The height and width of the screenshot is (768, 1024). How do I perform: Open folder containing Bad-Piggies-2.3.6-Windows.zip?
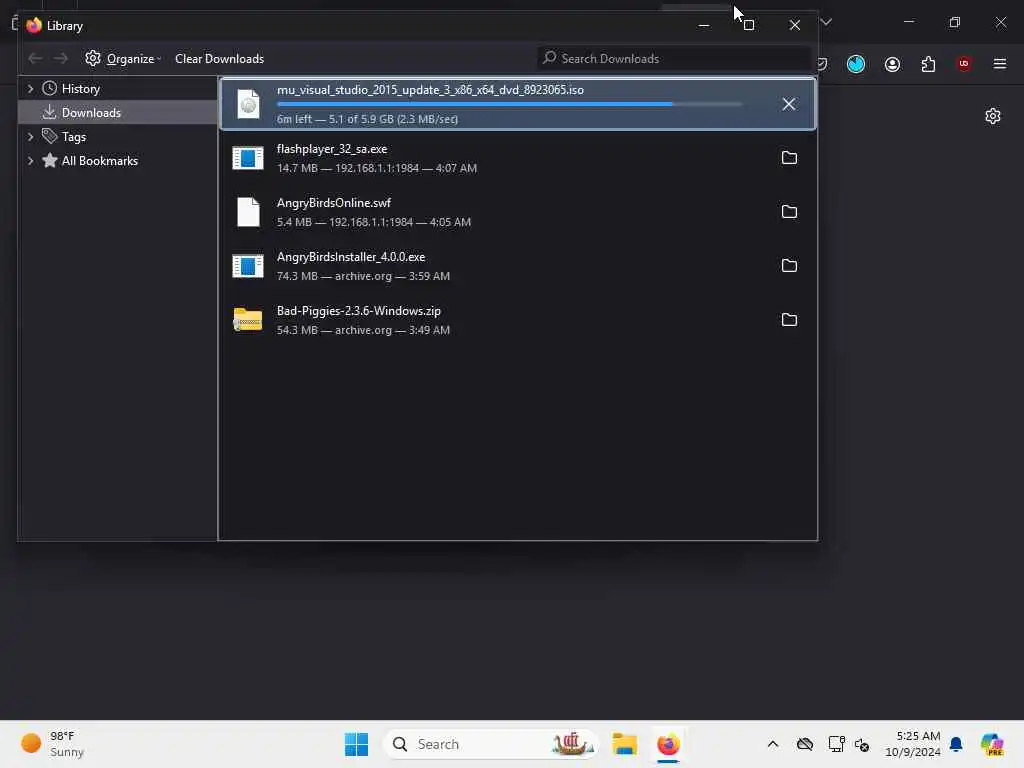[789, 320]
